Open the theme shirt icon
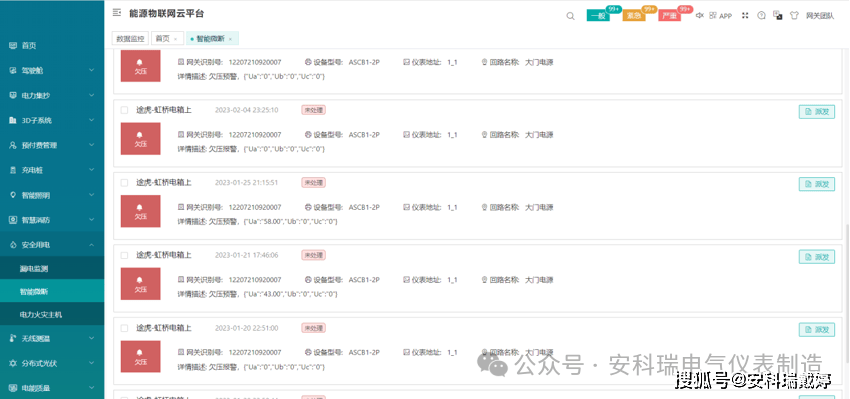The width and height of the screenshot is (850, 399). 795,16
